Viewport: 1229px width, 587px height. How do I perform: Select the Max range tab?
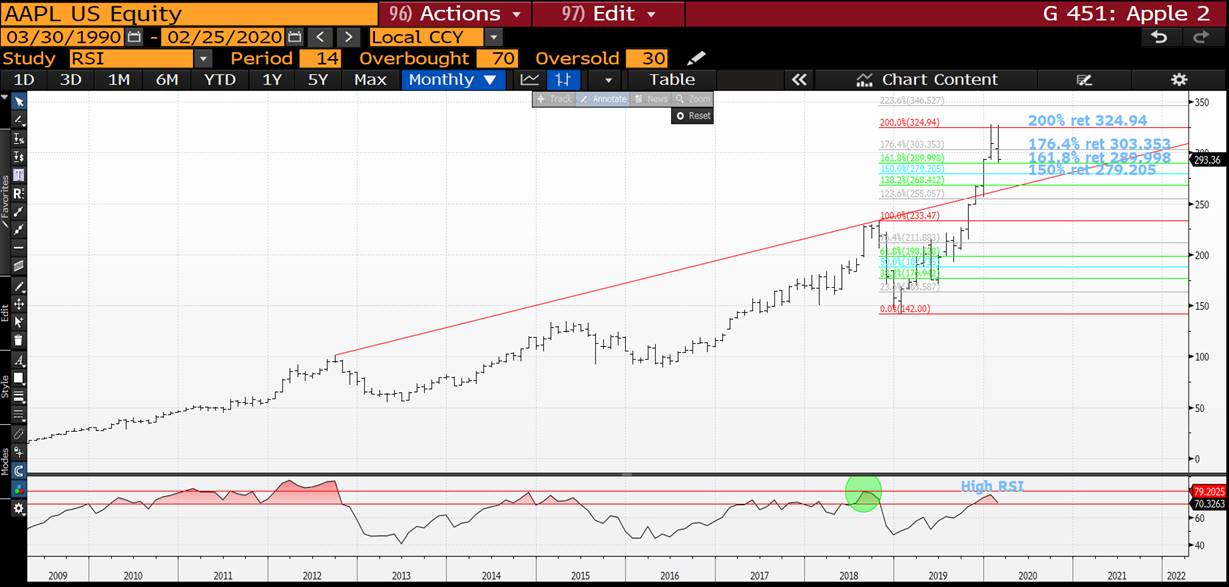pos(370,80)
